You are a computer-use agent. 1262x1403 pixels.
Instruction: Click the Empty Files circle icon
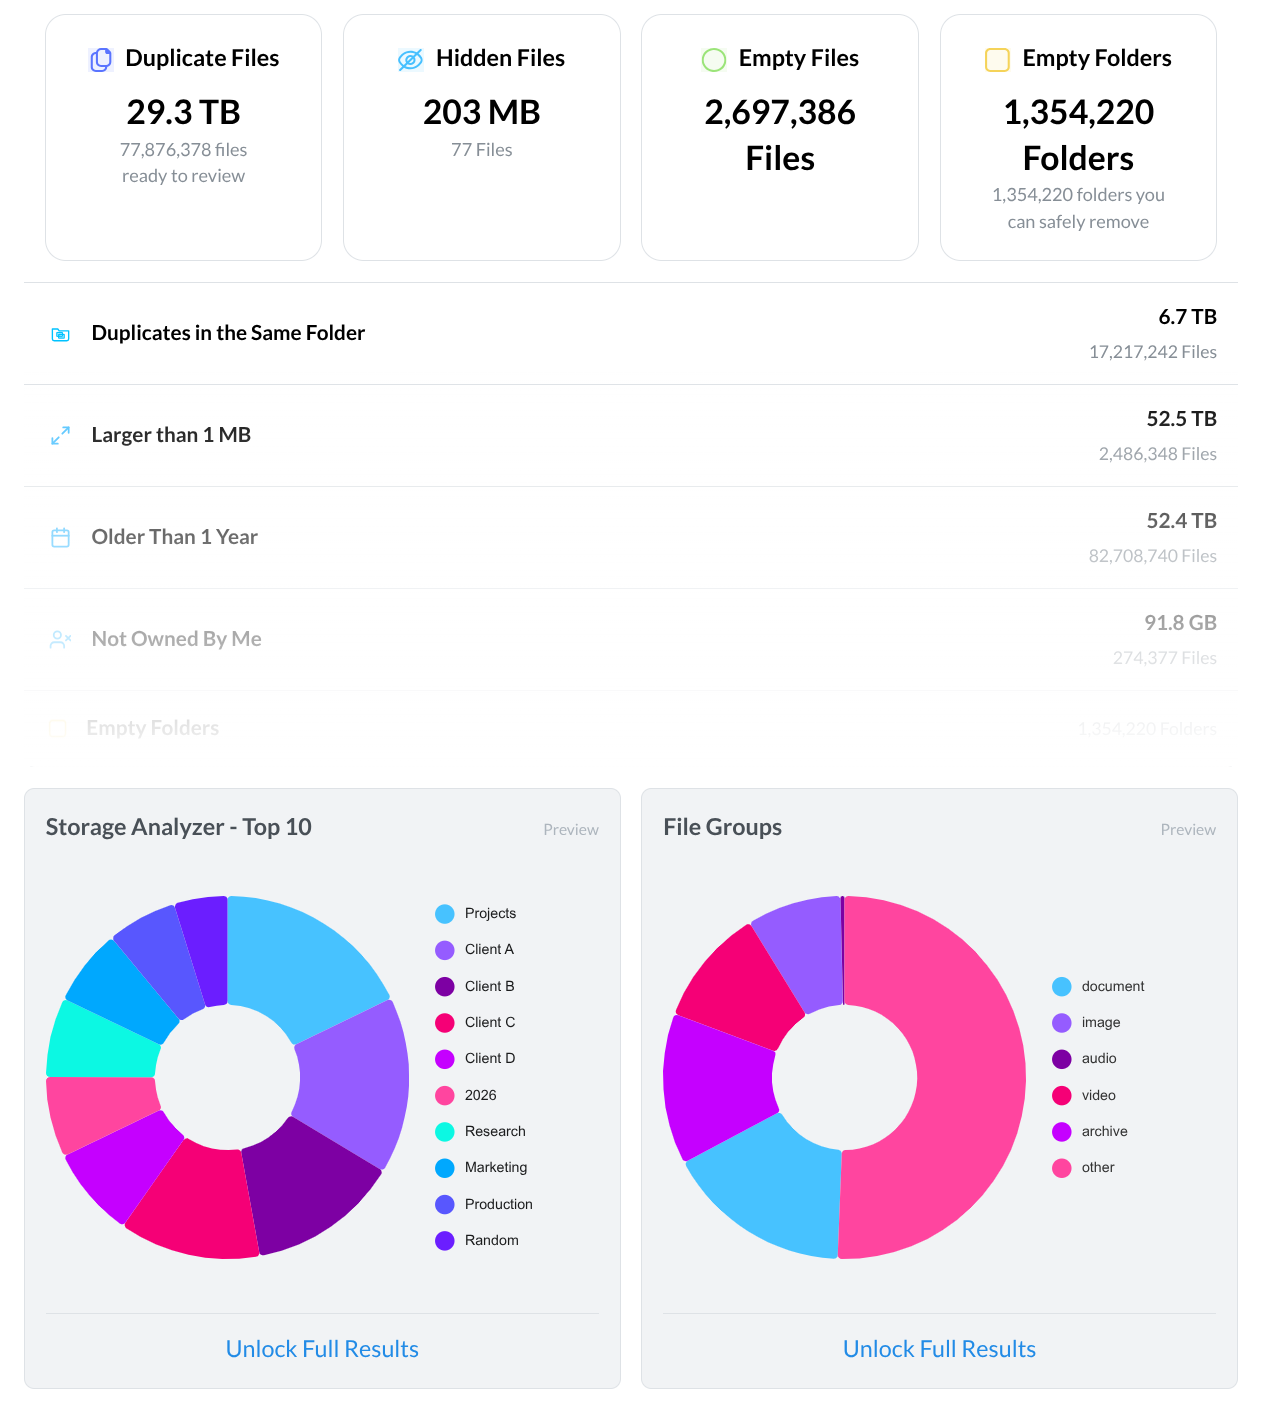tap(713, 59)
